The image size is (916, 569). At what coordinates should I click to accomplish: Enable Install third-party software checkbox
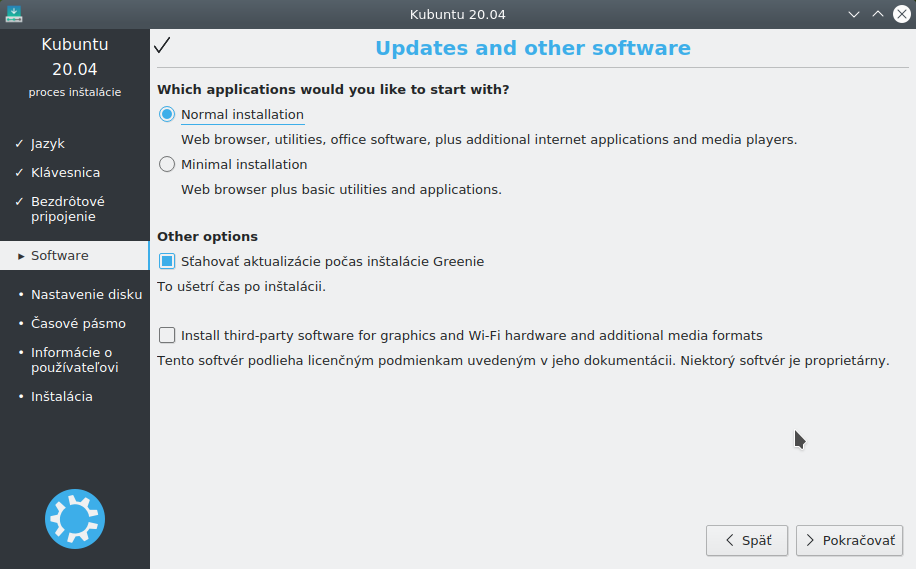(x=167, y=335)
